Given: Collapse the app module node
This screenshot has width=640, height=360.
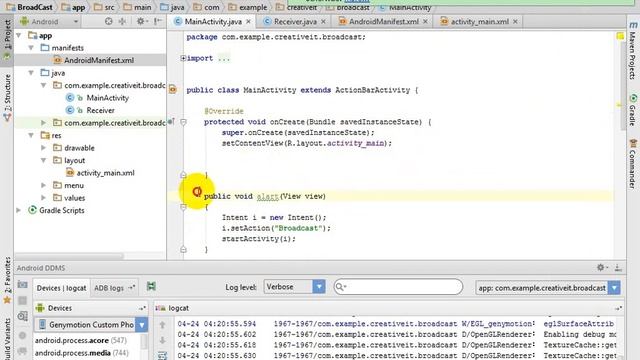Looking at the screenshot, I should click(x=19, y=36).
